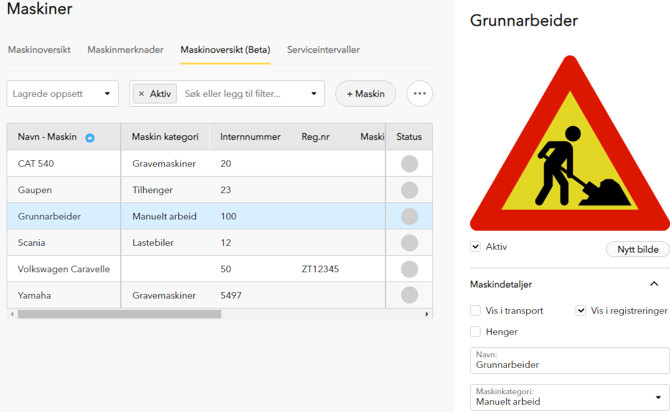The image size is (670, 412).
Task: Remove the Aktiv filter chip with x
Action: [x=141, y=94]
